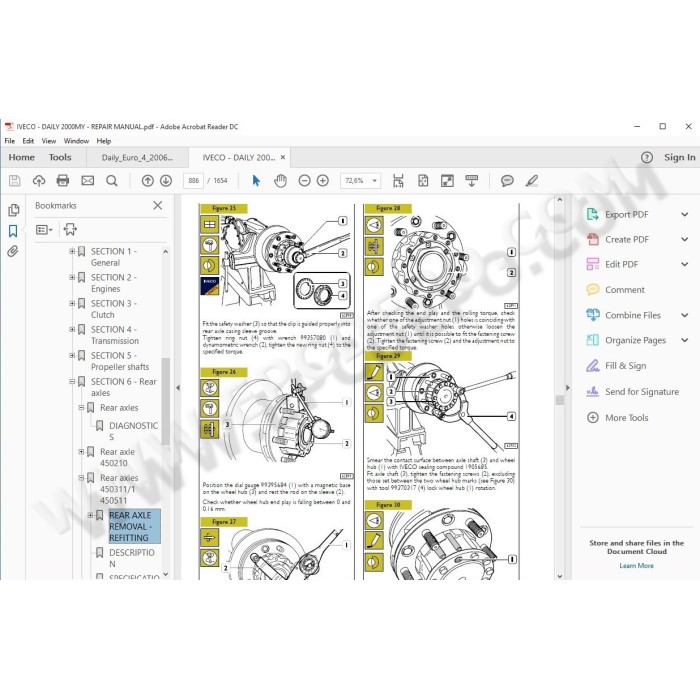
Task: Open the View menu
Action: pos(49,141)
